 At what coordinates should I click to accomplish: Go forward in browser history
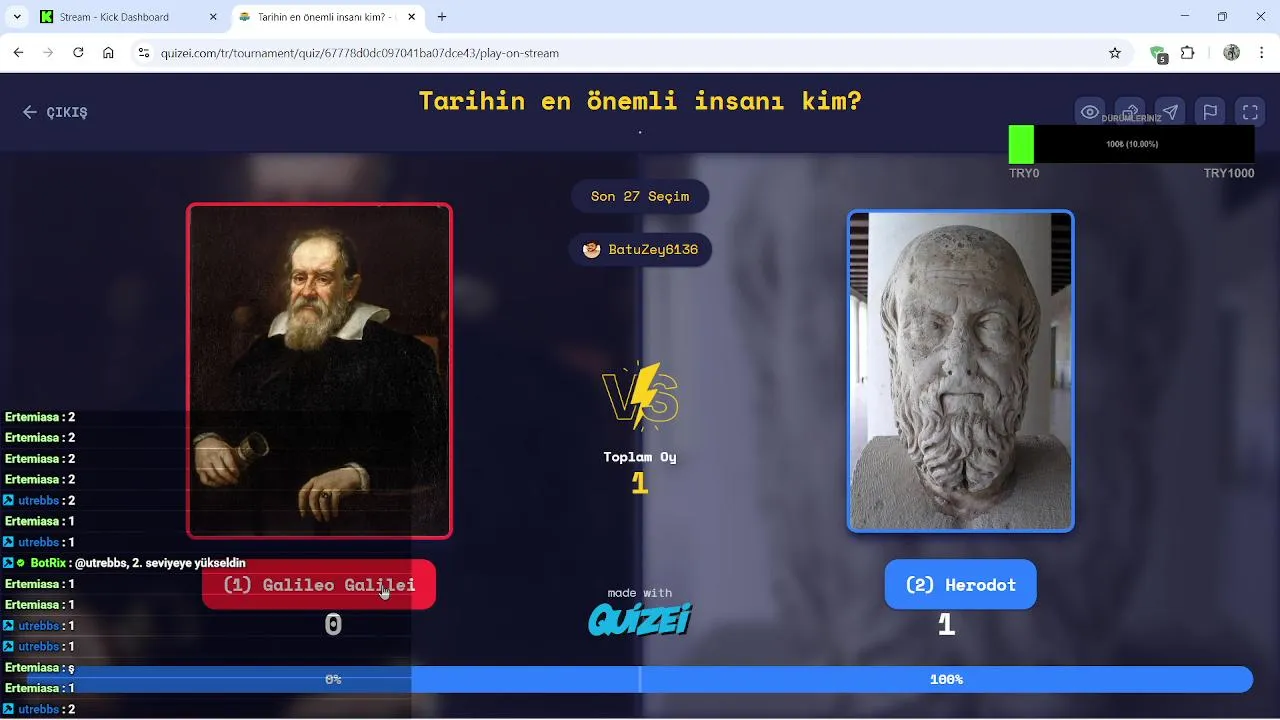coord(48,53)
